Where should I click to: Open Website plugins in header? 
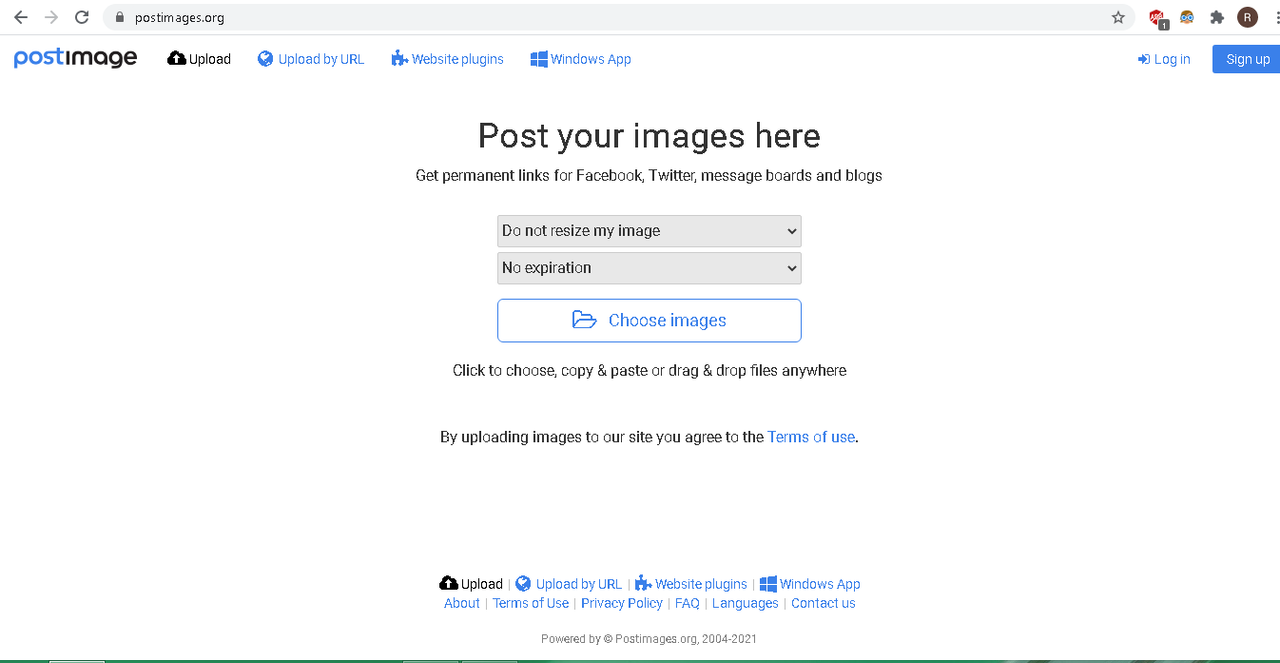(447, 59)
